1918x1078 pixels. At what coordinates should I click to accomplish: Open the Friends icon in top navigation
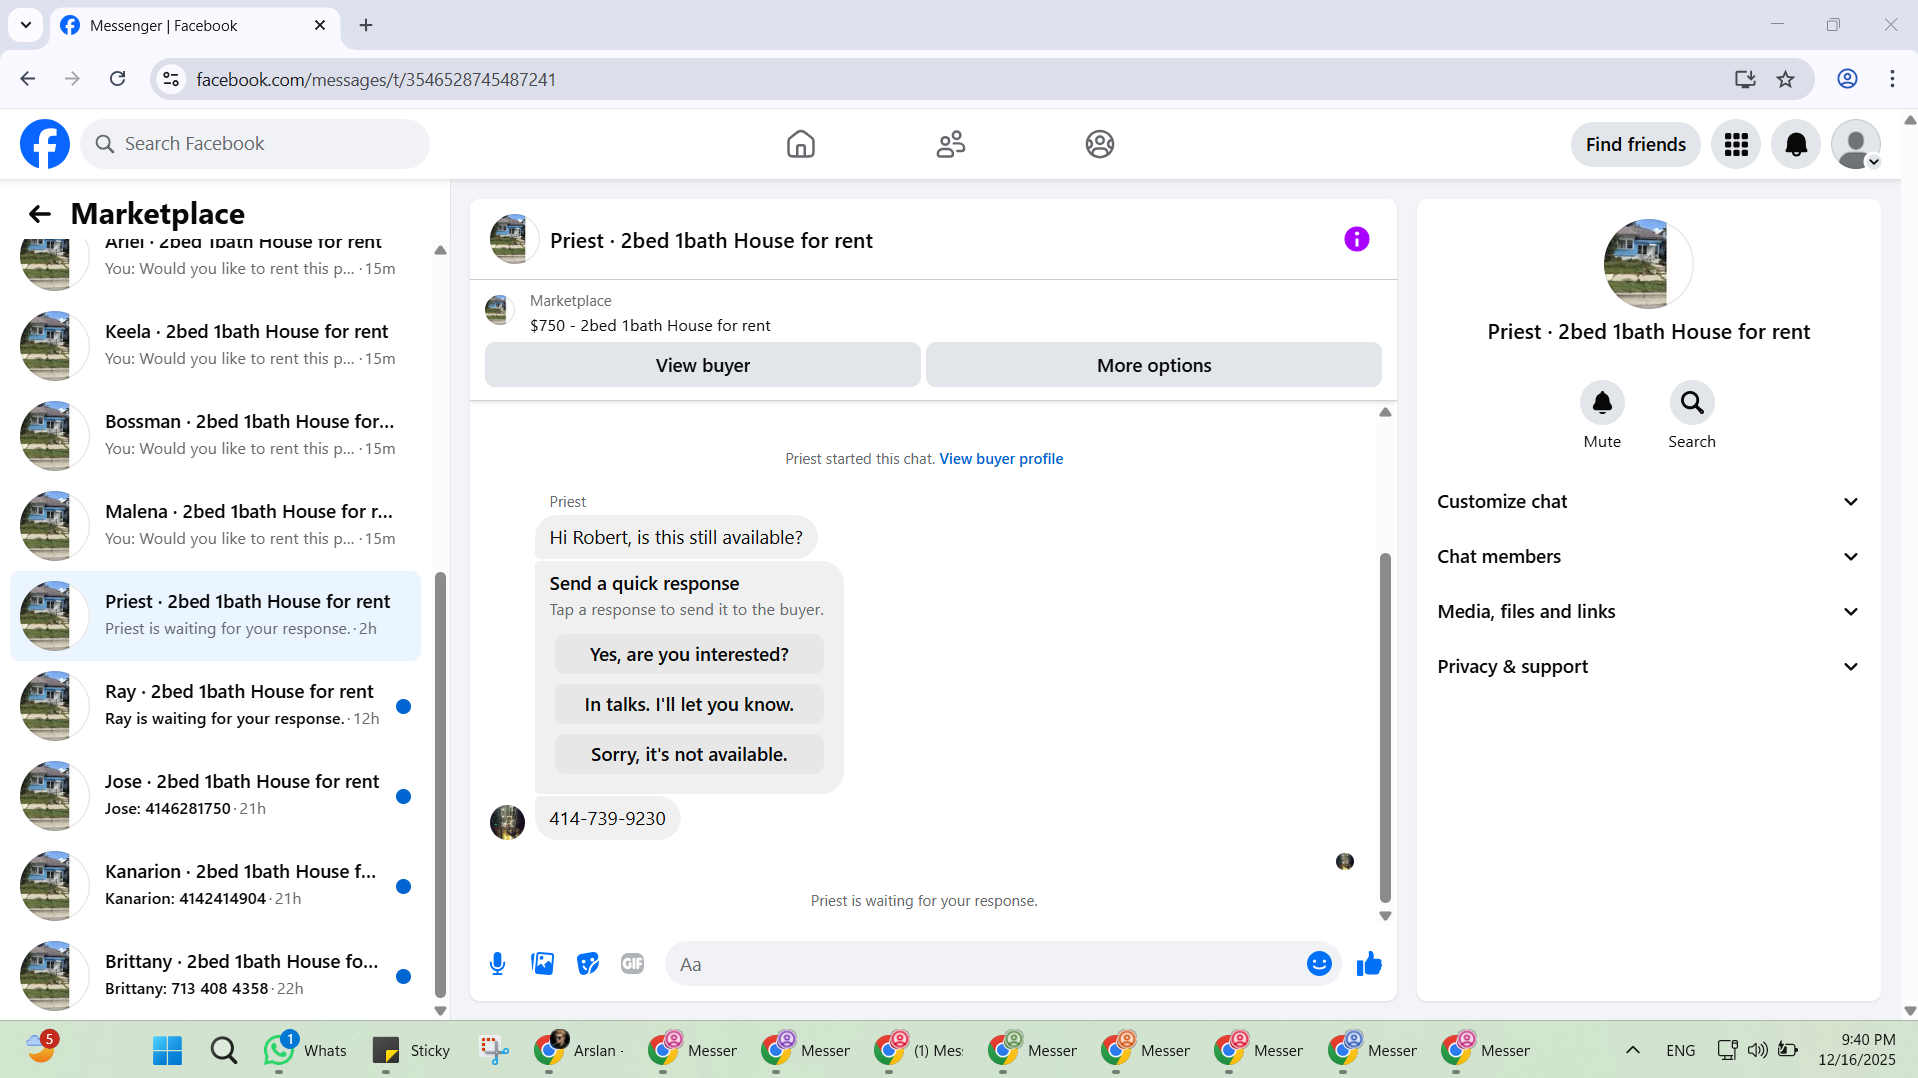[x=950, y=144]
